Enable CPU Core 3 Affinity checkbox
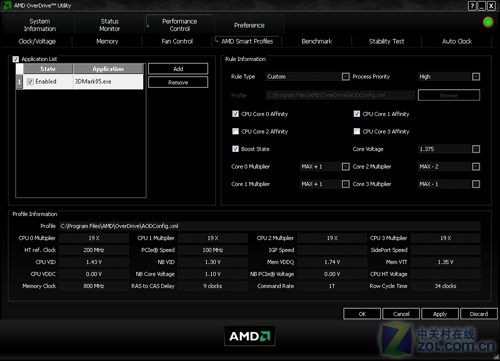 [x=357, y=131]
